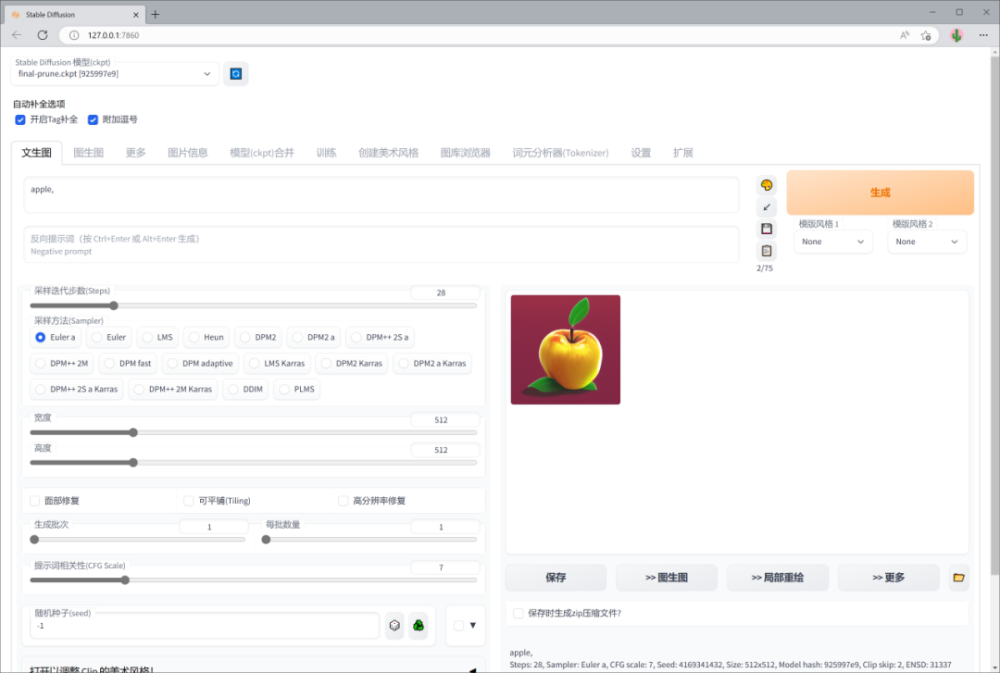Open the 训练 tab
1000x673 pixels.
326,152
